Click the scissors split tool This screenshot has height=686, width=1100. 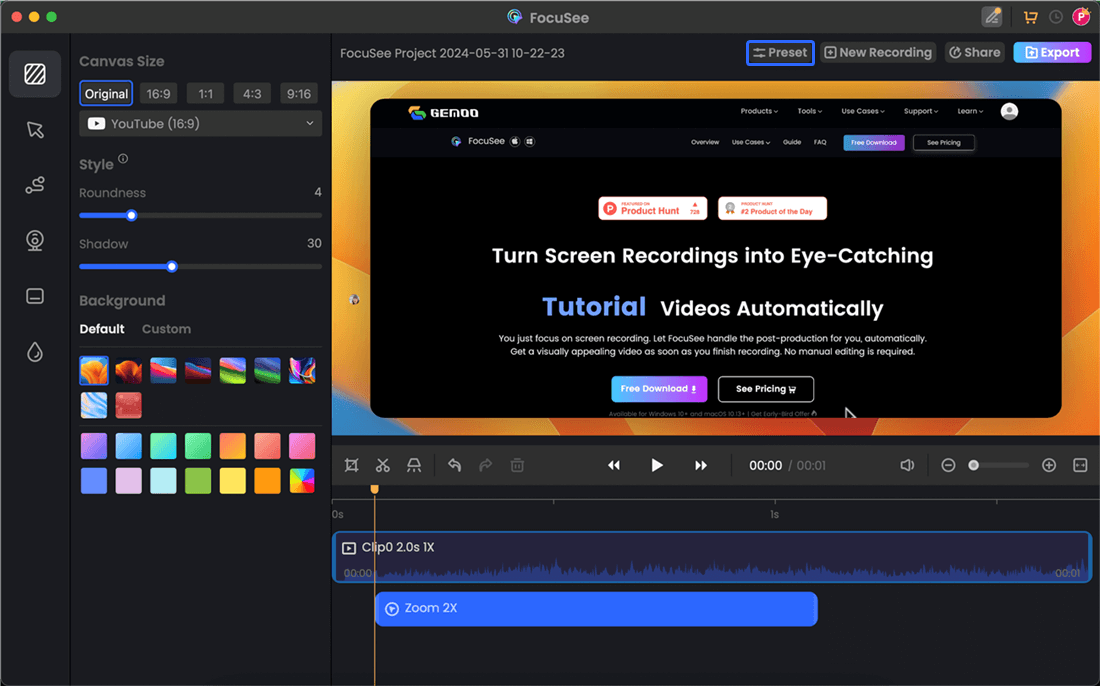(382, 465)
